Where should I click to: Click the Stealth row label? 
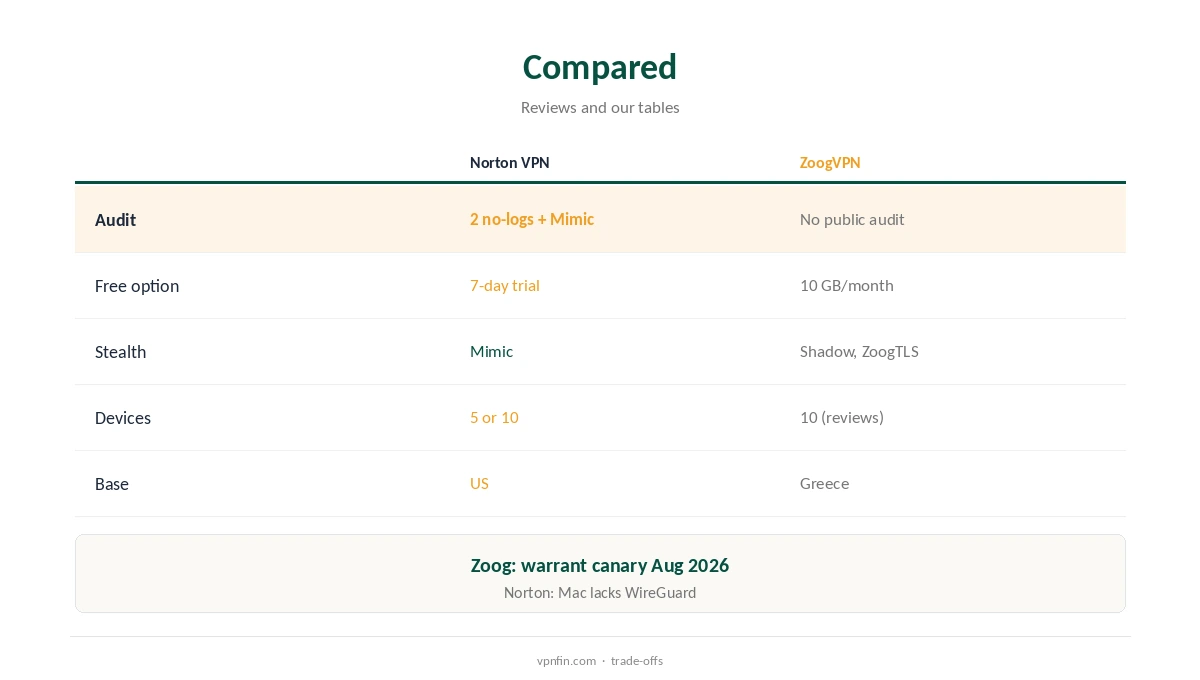[x=120, y=352]
